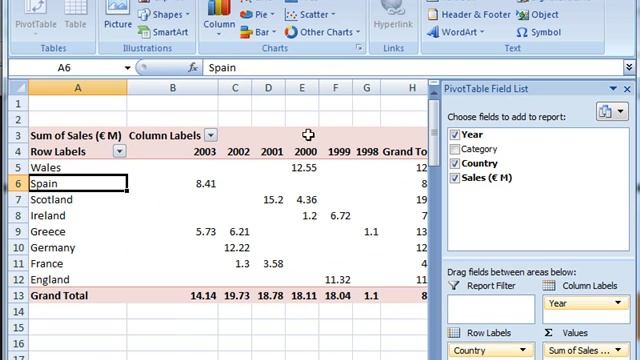Open the Scatter chart menu
This screenshot has width=640, height=360.
point(310,15)
